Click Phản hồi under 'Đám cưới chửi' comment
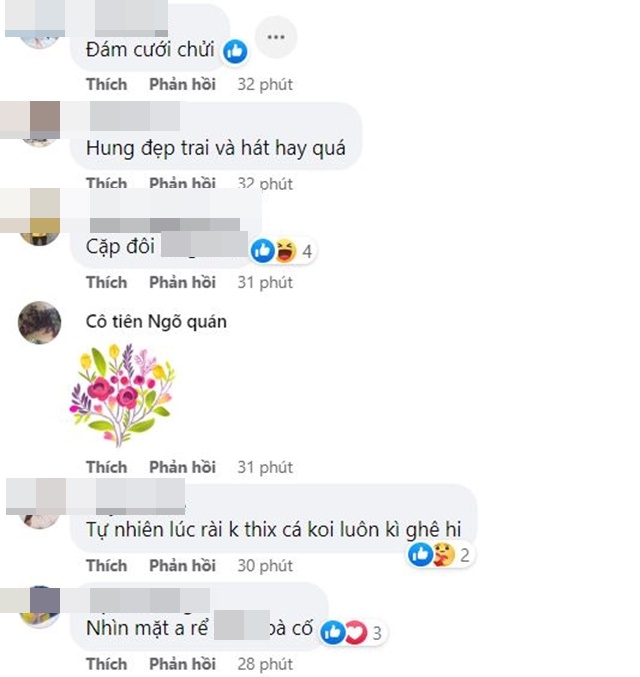Screen dimensions: 640x677 (x=182, y=84)
